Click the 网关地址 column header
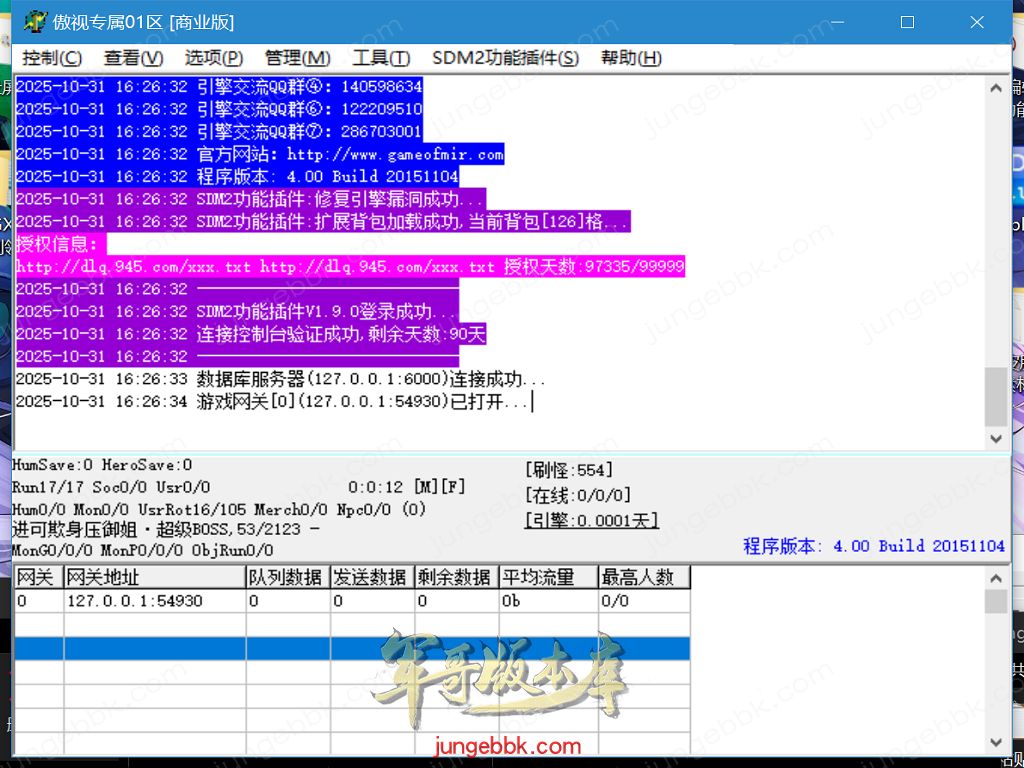This screenshot has height=768, width=1024. point(154,577)
